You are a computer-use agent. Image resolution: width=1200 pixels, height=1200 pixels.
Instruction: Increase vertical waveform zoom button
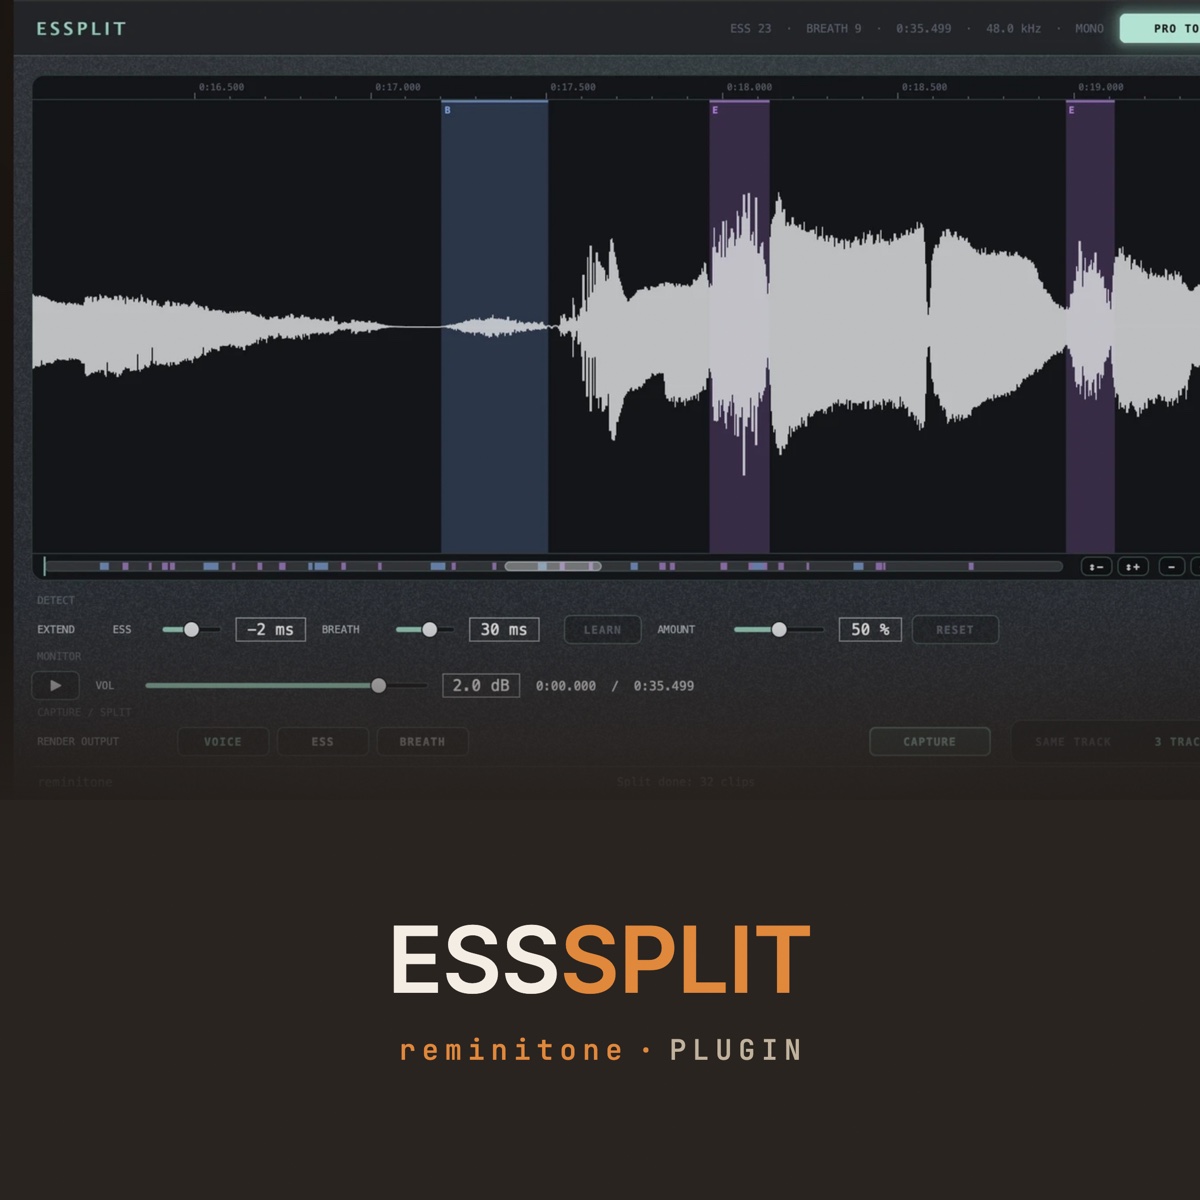point(1133,567)
